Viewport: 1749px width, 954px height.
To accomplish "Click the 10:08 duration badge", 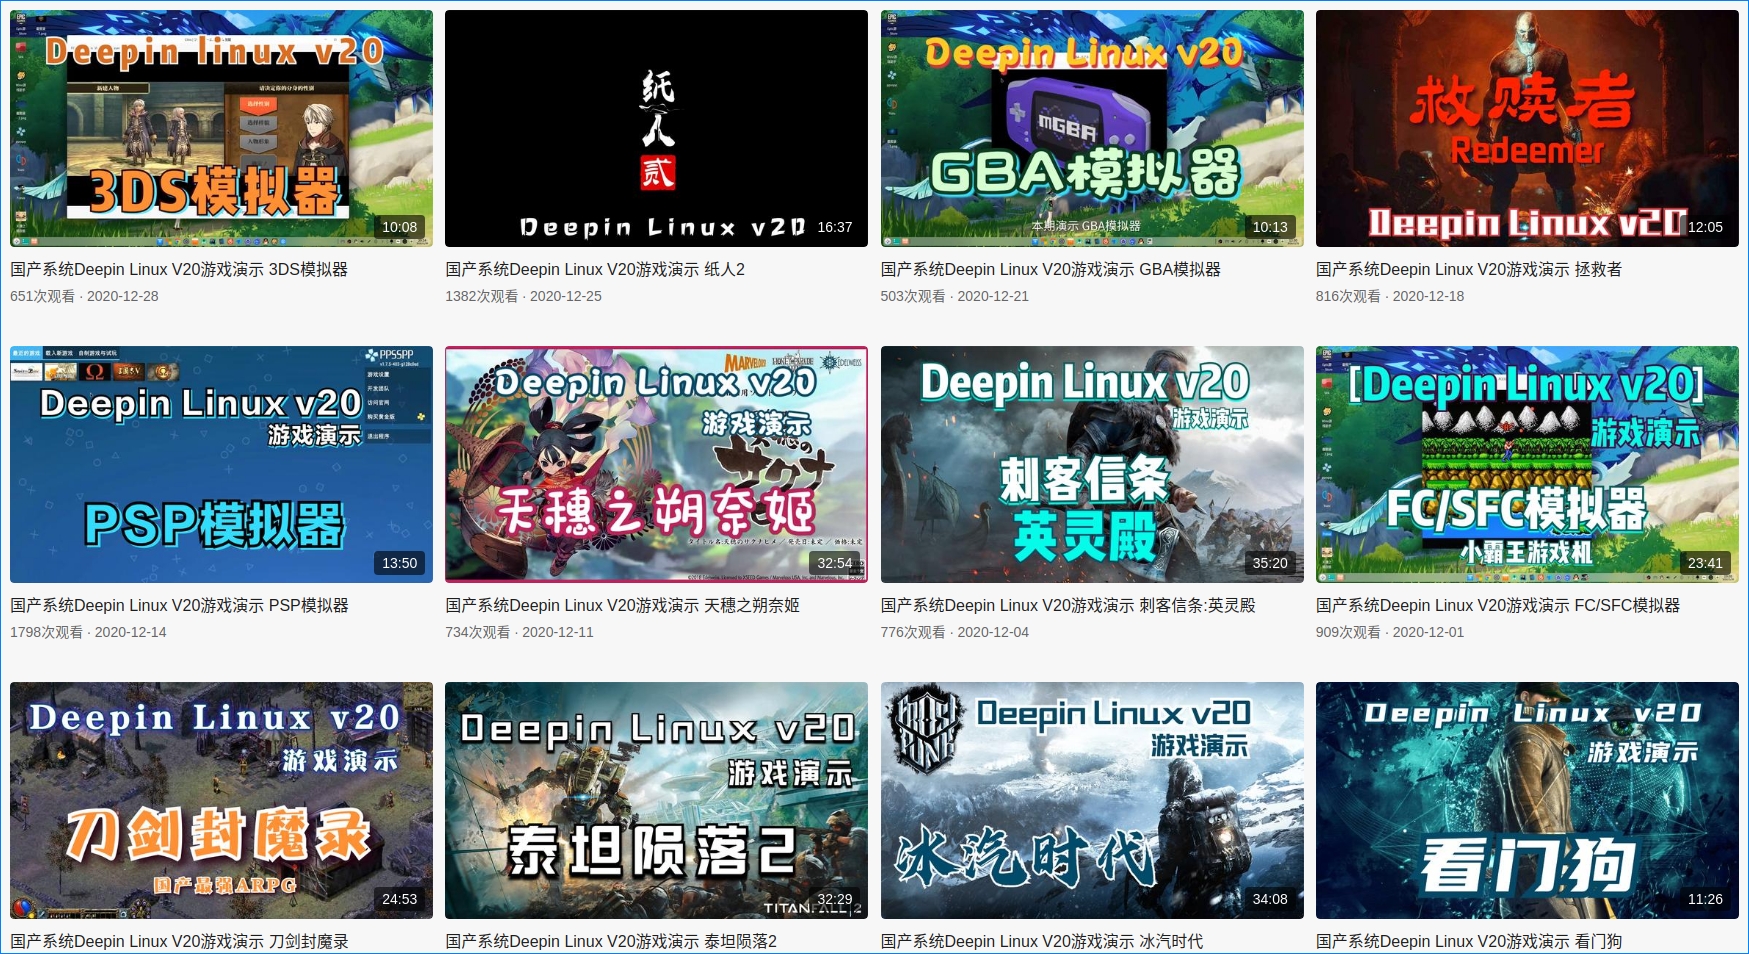I will [x=400, y=227].
